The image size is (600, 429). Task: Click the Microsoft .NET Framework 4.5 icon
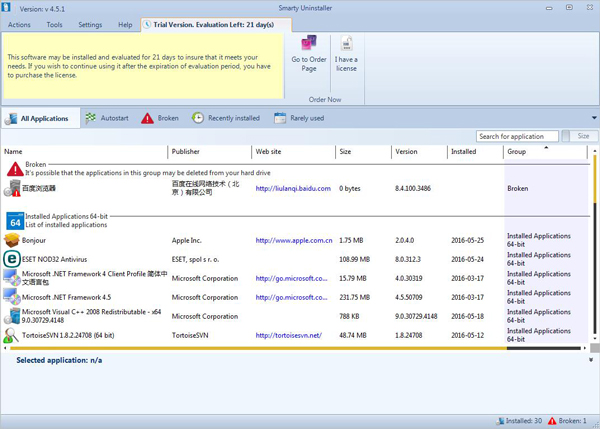point(11,297)
